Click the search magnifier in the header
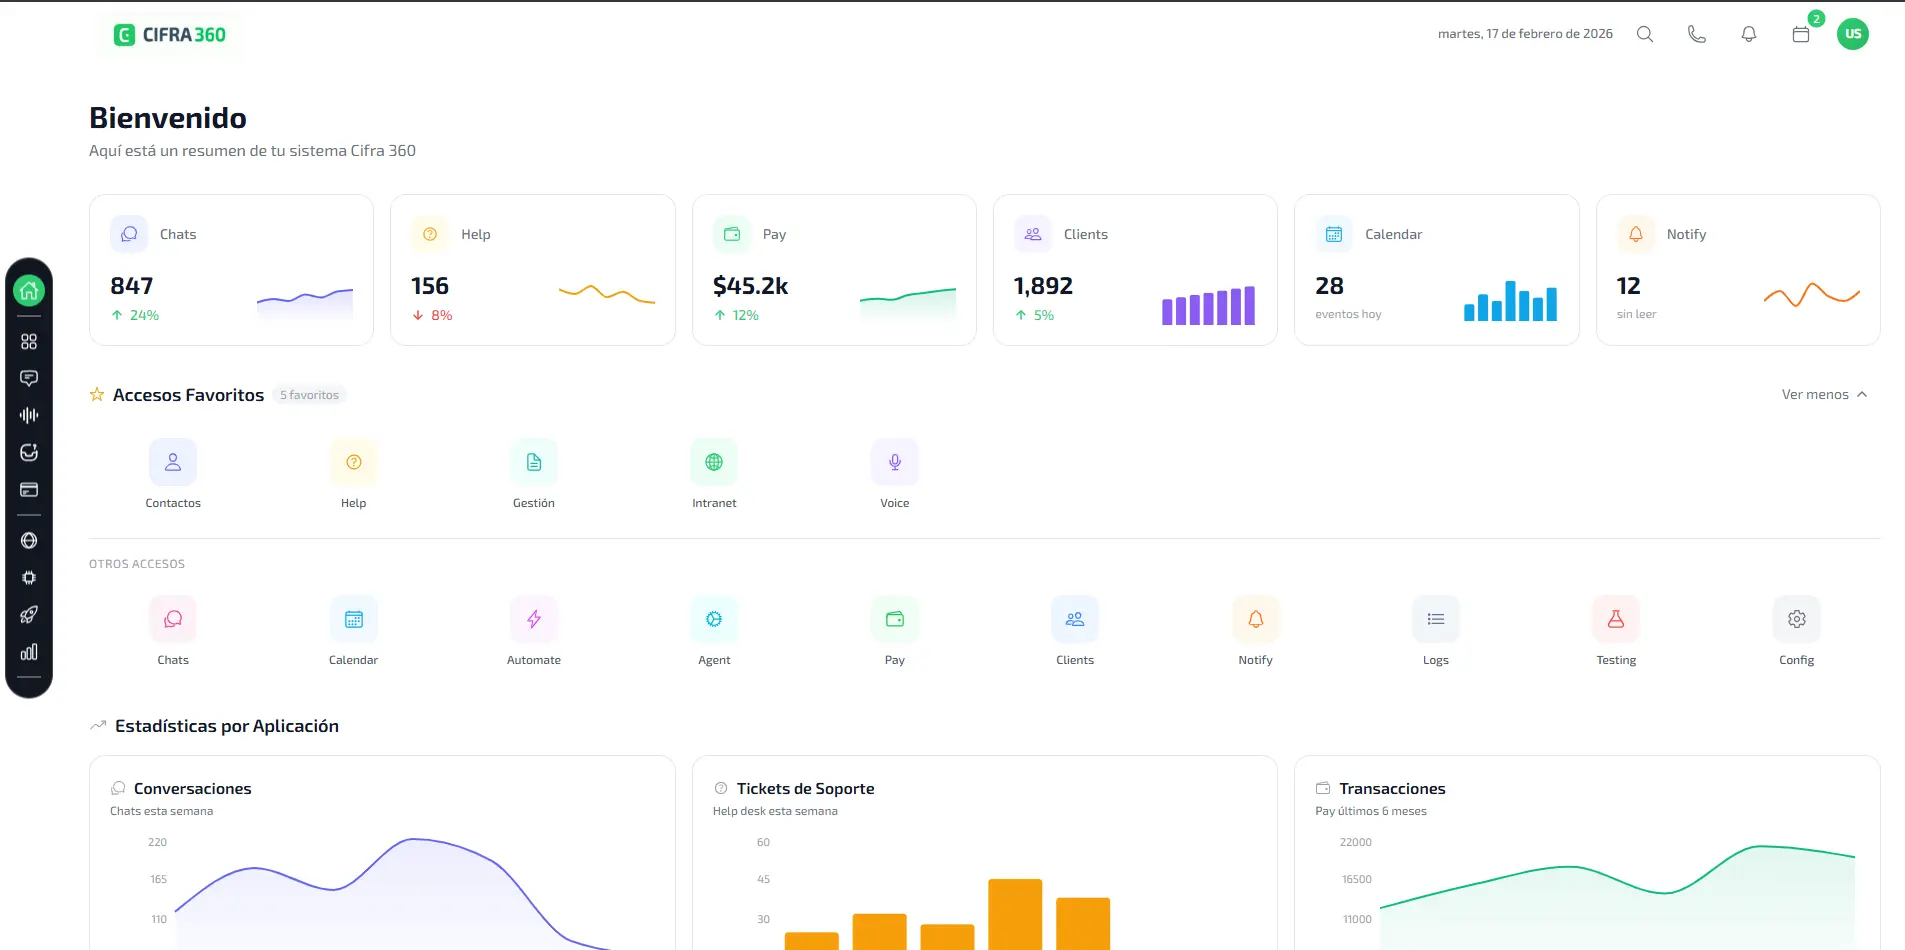Viewport: 1905px width, 950px height. click(1644, 33)
